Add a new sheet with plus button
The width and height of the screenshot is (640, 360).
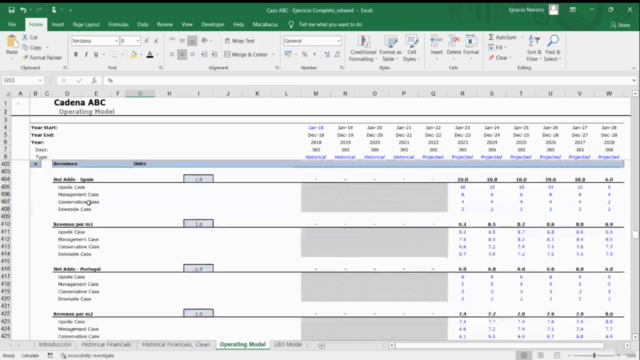(322, 345)
